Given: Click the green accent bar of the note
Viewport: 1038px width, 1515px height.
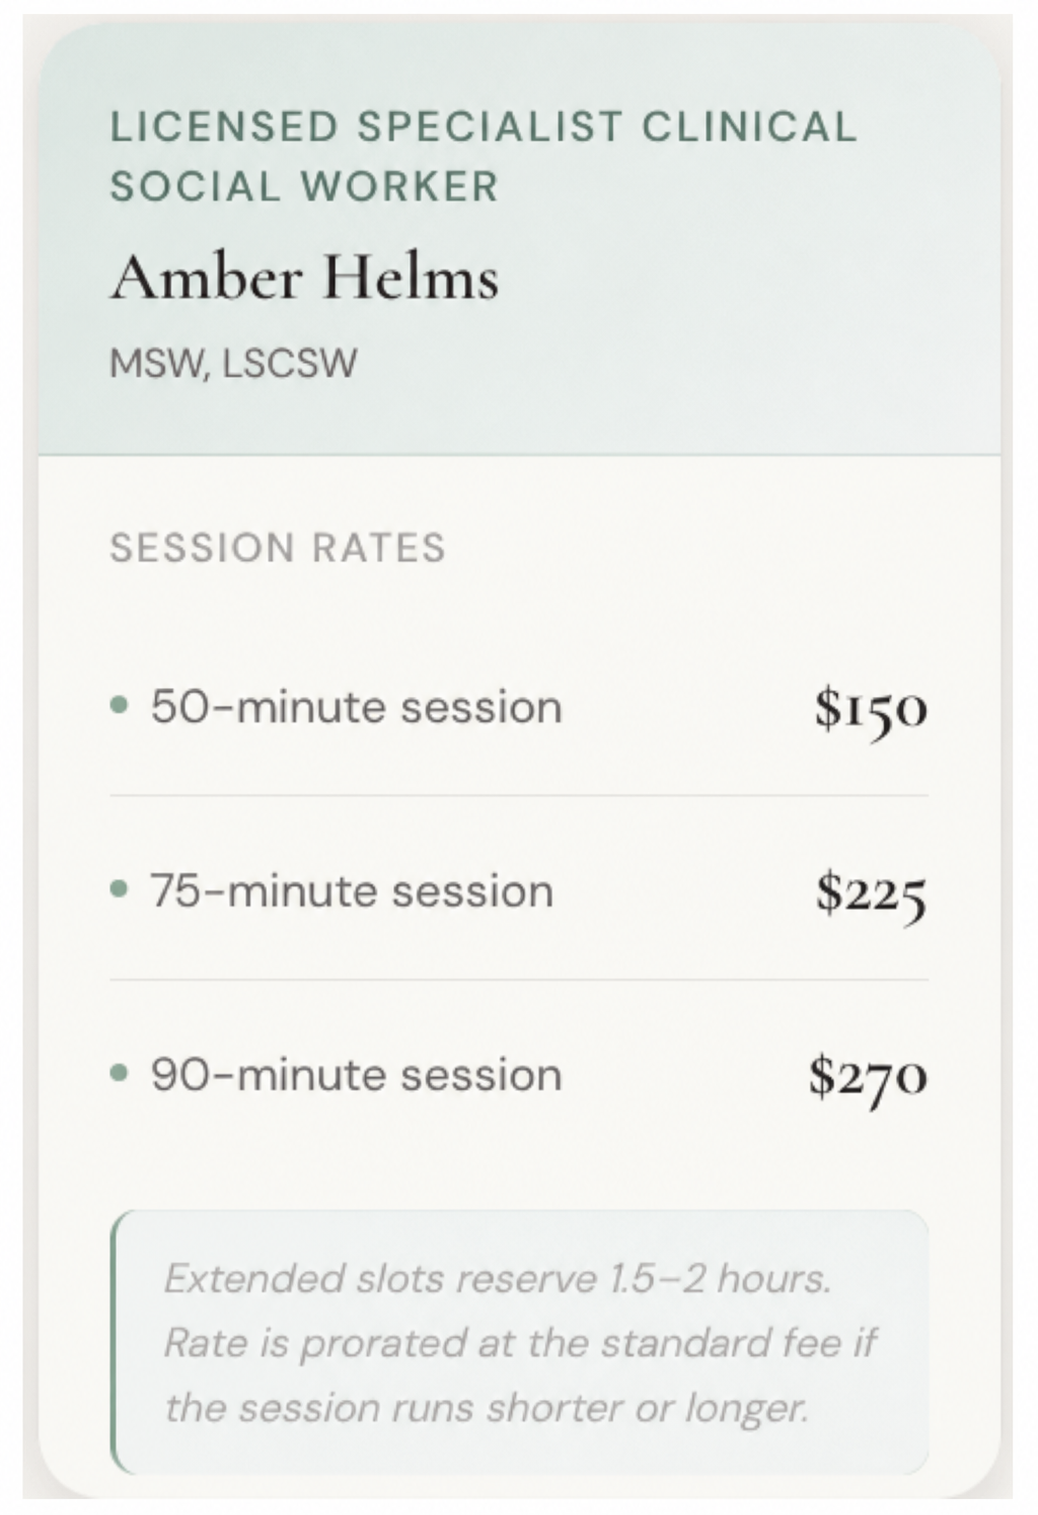Looking at the screenshot, I should click(114, 1342).
